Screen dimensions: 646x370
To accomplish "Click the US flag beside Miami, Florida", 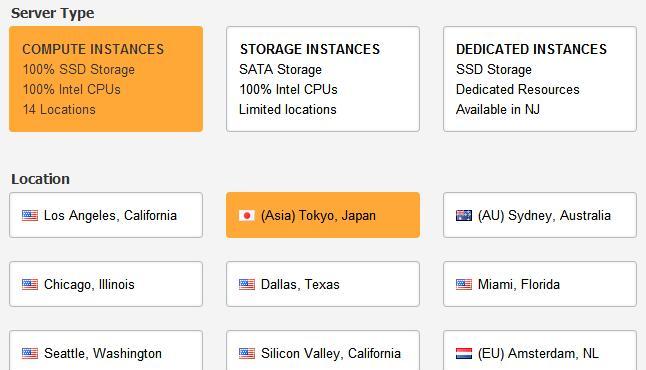I will [464, 284].
